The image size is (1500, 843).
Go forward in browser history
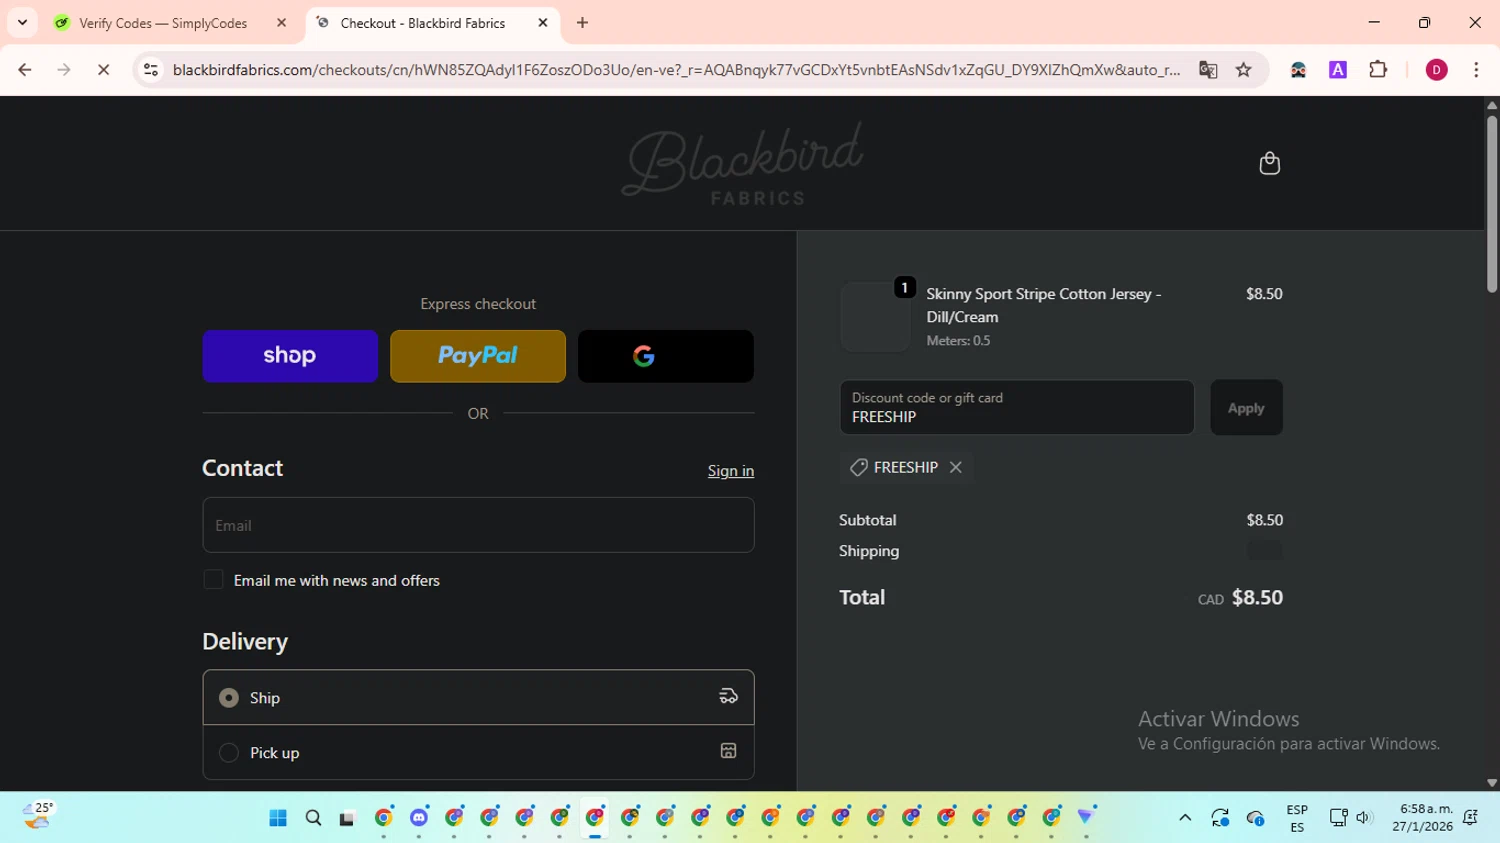pyautogui.click(x=64, y=69)
